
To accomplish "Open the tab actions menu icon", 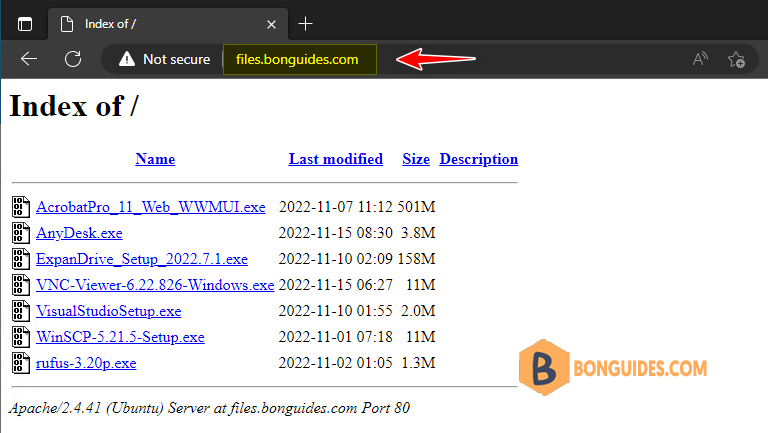I will pyautogui.click(x=25, y=24).
